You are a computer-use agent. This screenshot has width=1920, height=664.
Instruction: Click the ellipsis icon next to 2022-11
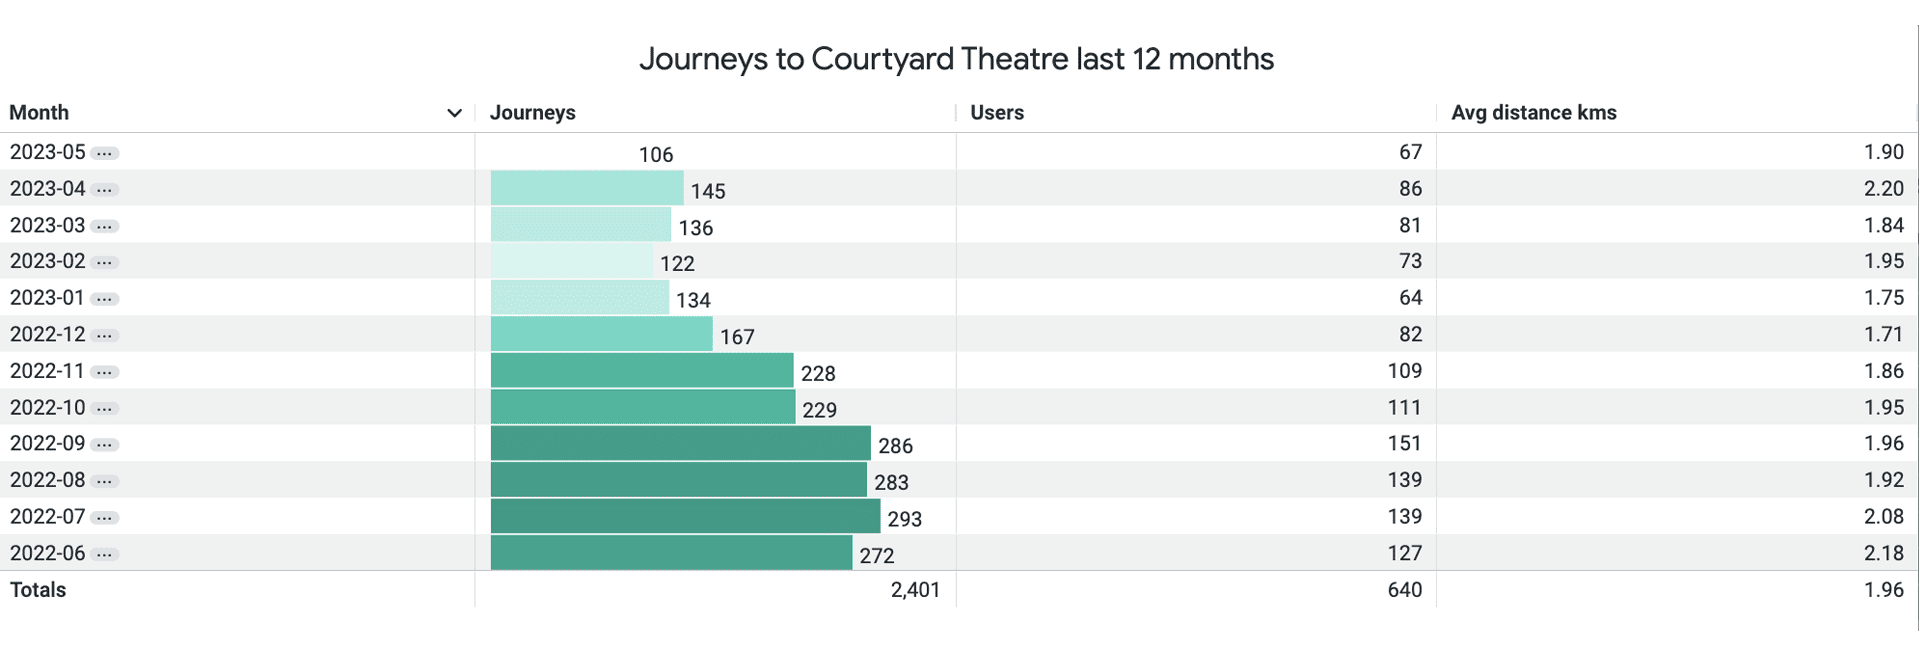pos(104,372)
